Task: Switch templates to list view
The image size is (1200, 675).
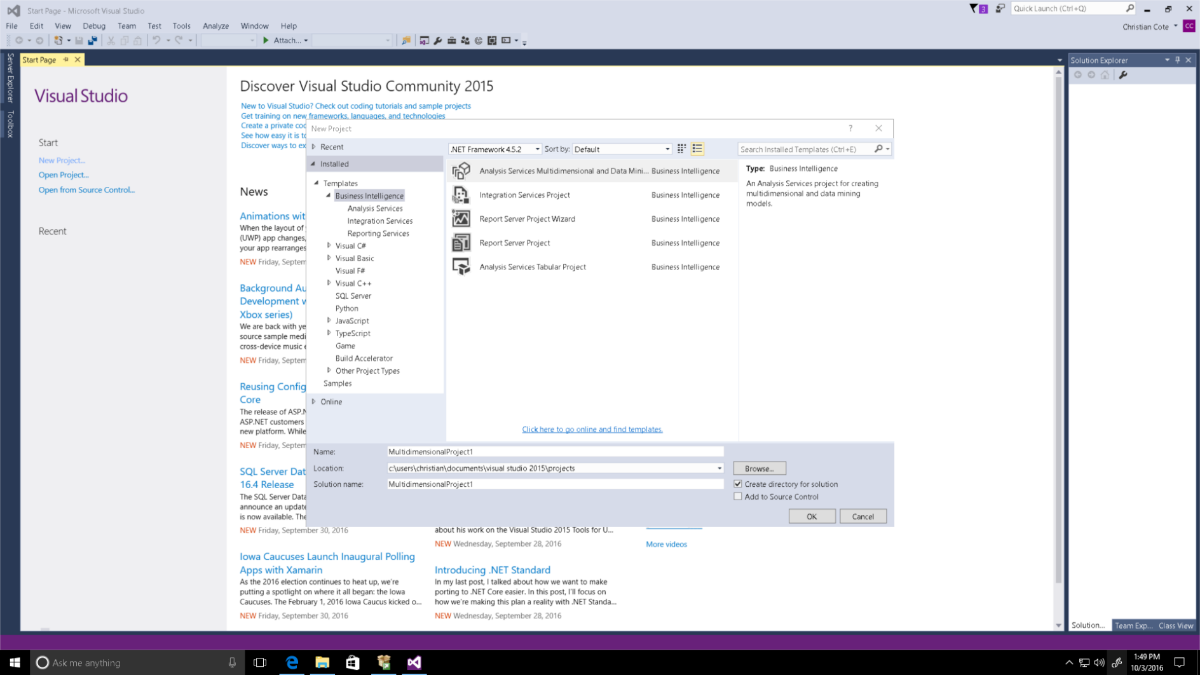Action: [697, 149]
